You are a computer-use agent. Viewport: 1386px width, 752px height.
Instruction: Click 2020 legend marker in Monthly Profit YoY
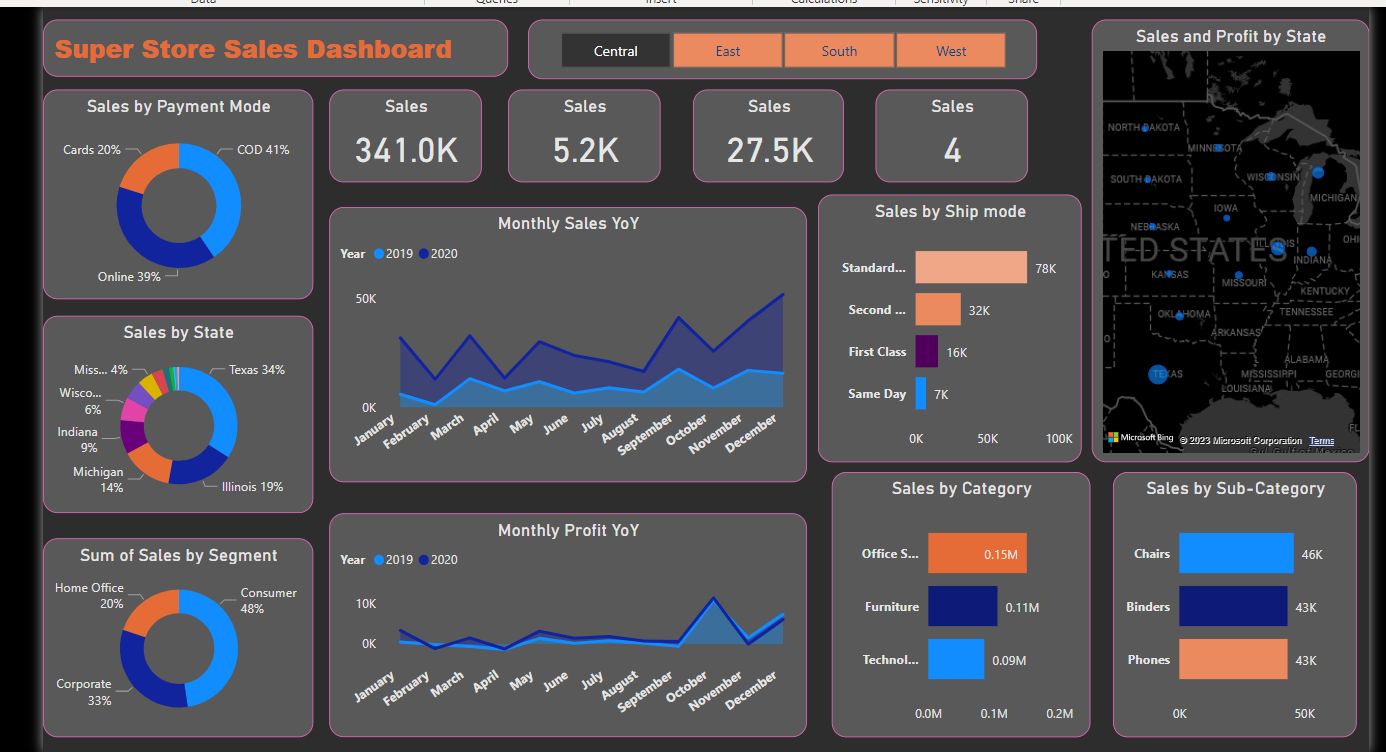pyautogui.click(x=424, y=560)
